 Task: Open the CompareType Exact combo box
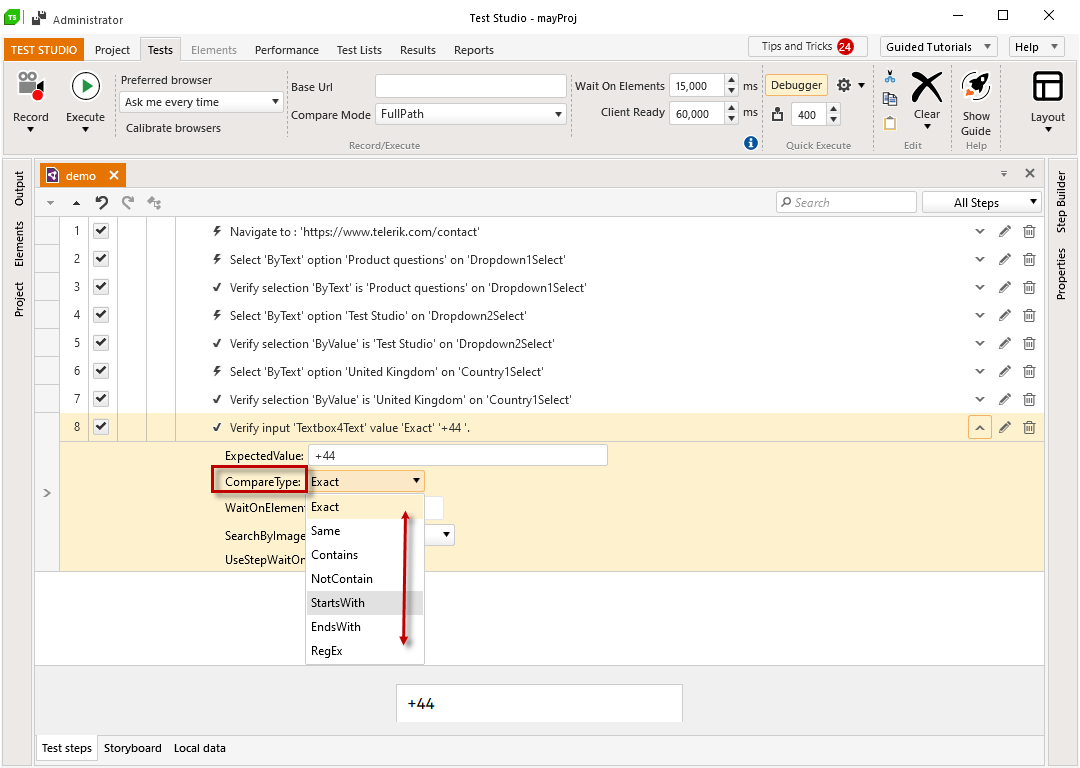pos(366,481)
